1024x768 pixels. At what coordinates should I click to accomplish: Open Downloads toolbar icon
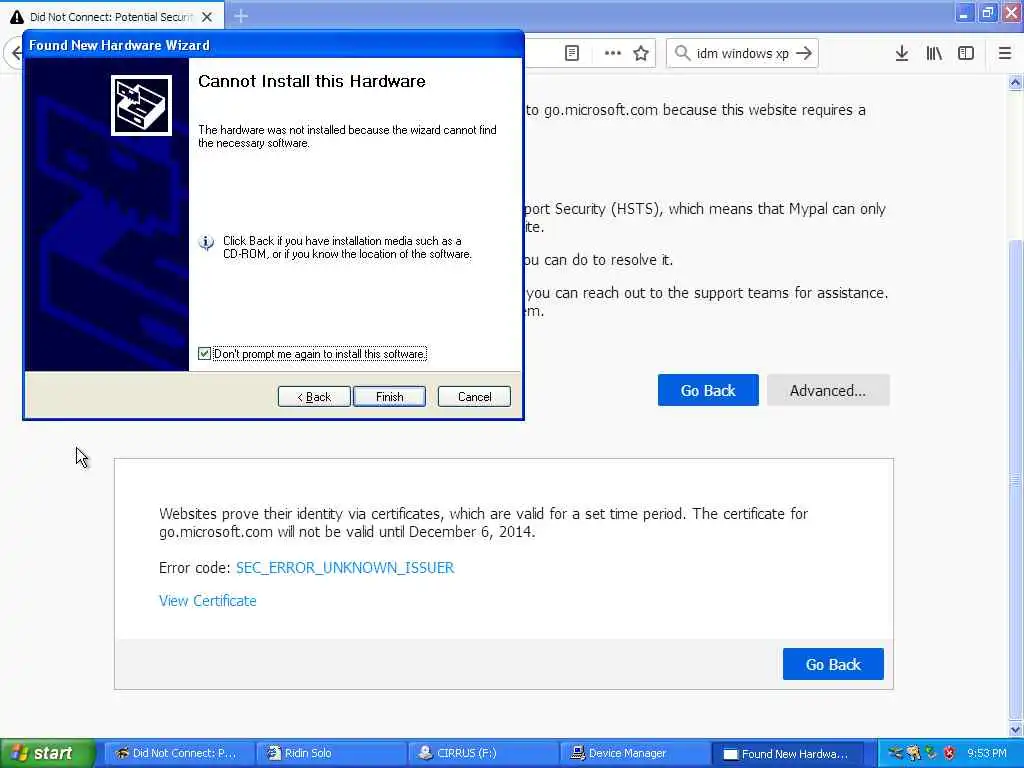[x=901, y=53]
